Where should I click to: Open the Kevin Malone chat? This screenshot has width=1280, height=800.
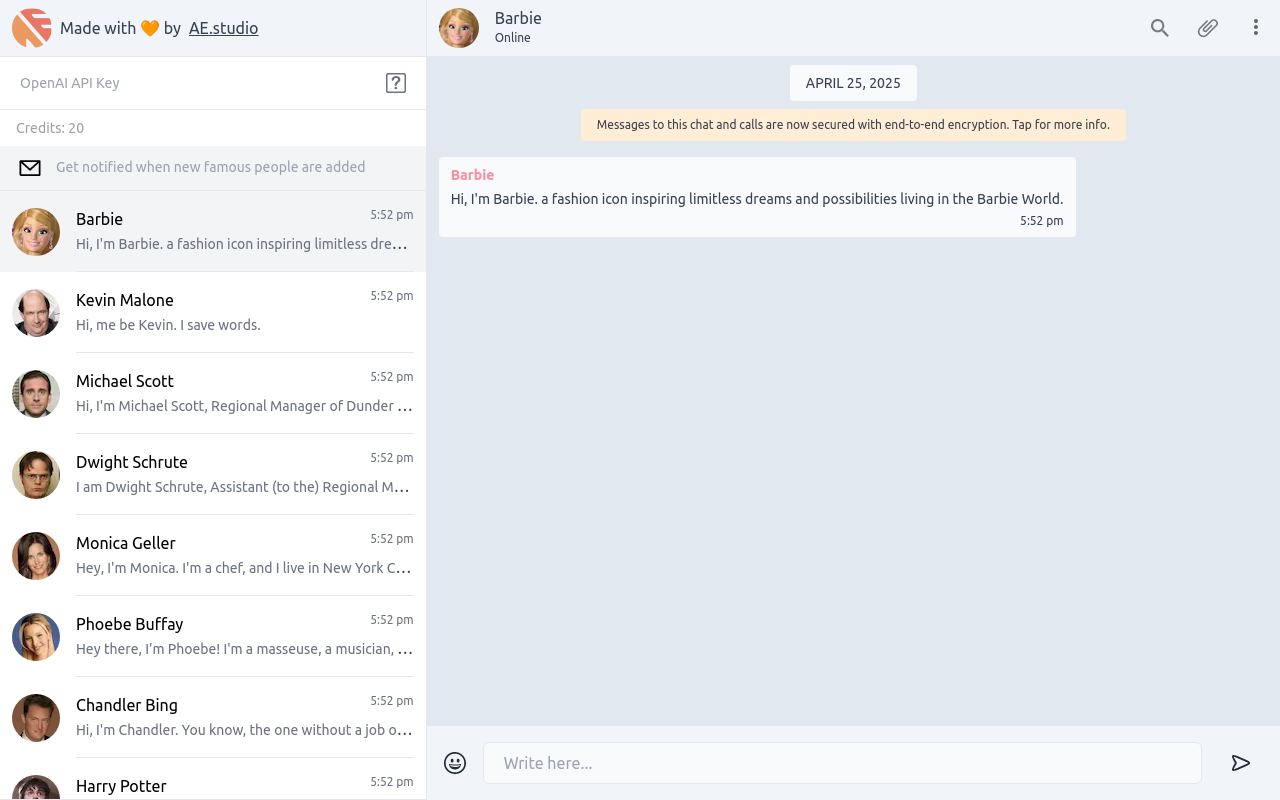click(x=213, y=312)
